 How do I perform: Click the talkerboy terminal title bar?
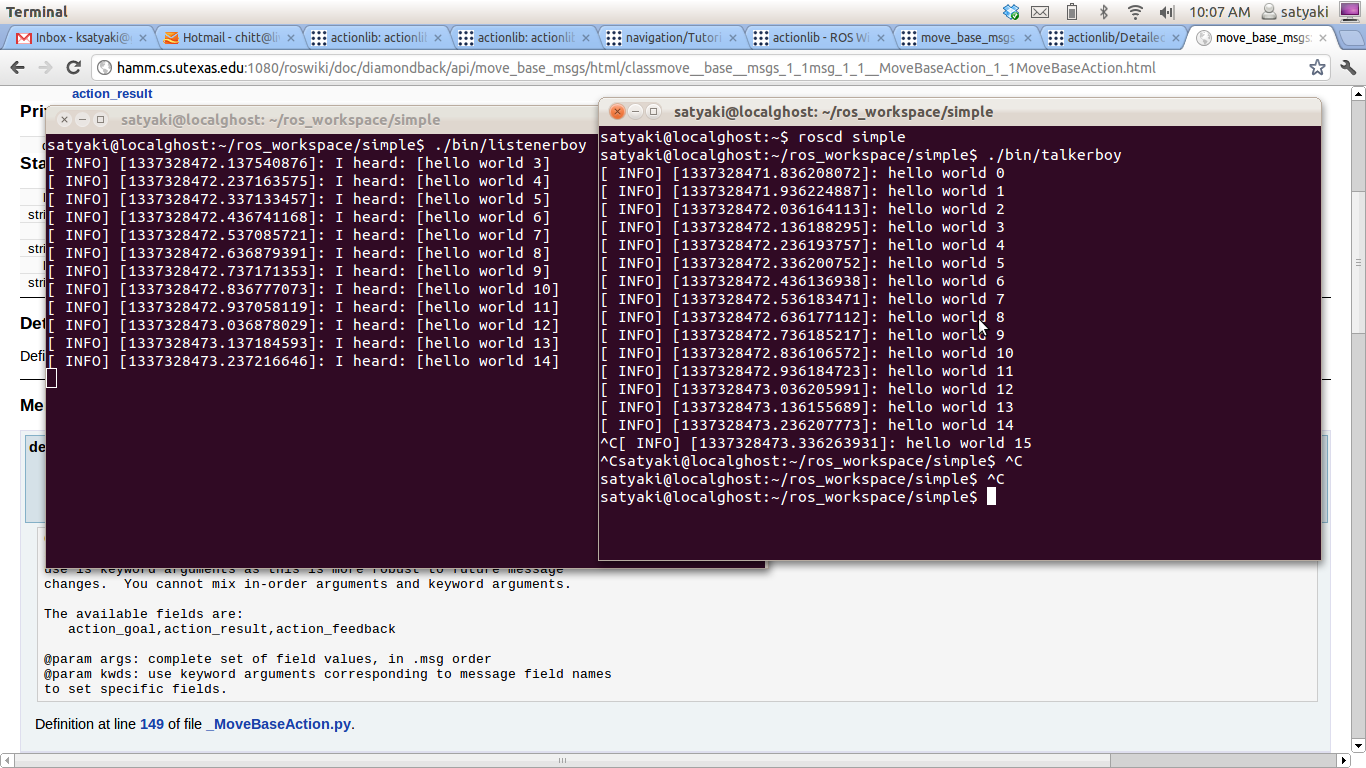960,111
